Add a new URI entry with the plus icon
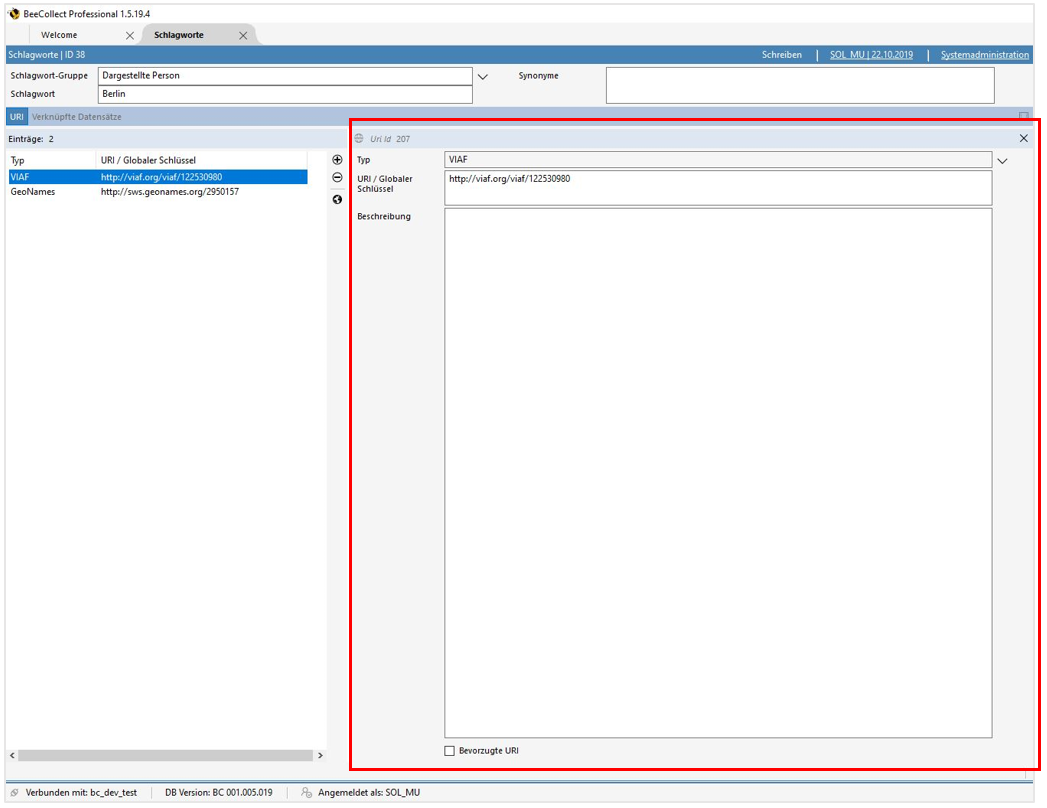Screen dimensions: 1047x808 pos(336,159)
